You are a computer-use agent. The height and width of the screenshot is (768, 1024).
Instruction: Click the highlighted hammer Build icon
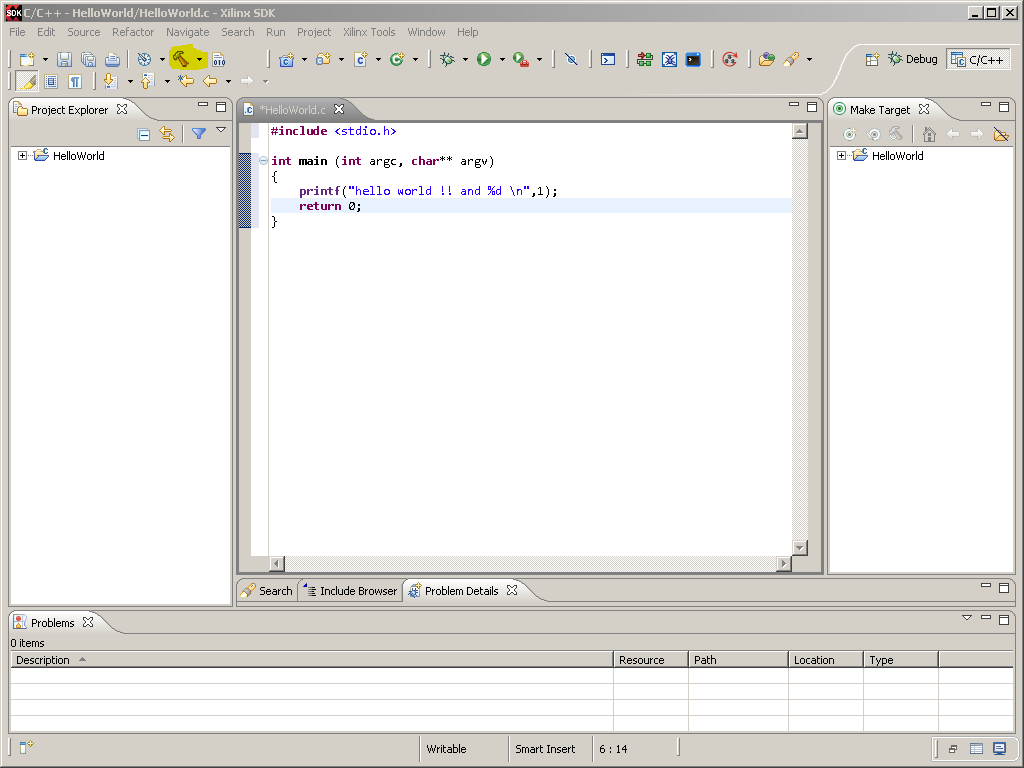coord(181,59)
